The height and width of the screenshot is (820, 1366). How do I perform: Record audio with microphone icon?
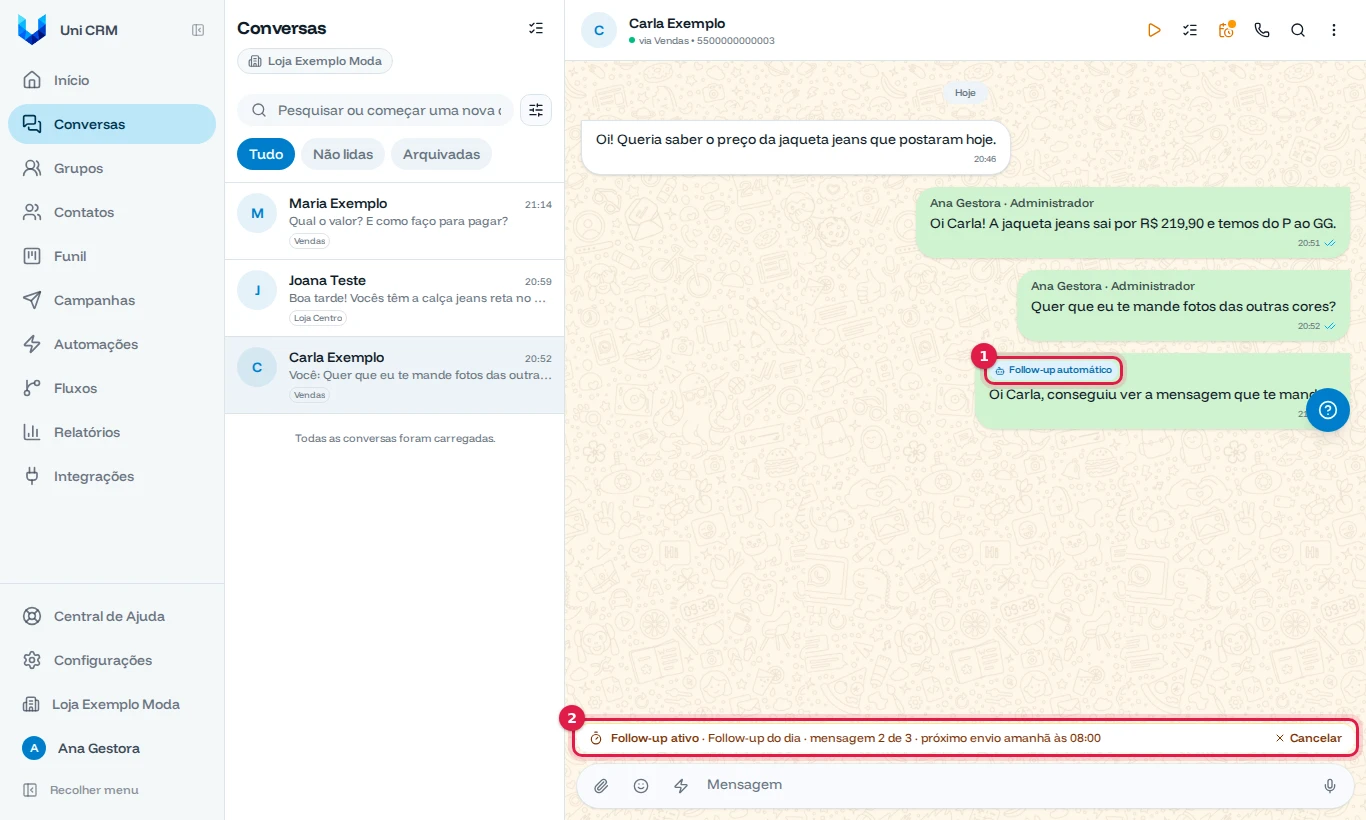(x=1330, y=786)
